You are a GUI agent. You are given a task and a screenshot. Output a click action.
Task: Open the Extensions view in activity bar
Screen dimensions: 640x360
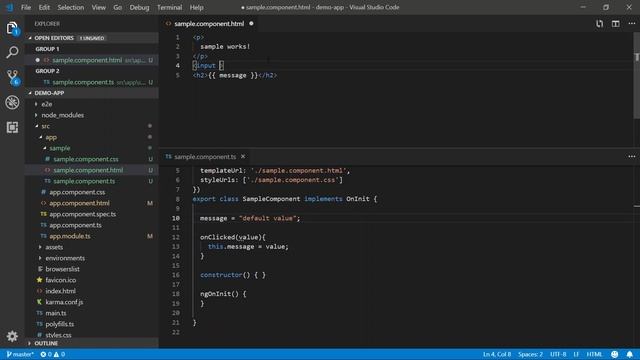tap(12, 127)
